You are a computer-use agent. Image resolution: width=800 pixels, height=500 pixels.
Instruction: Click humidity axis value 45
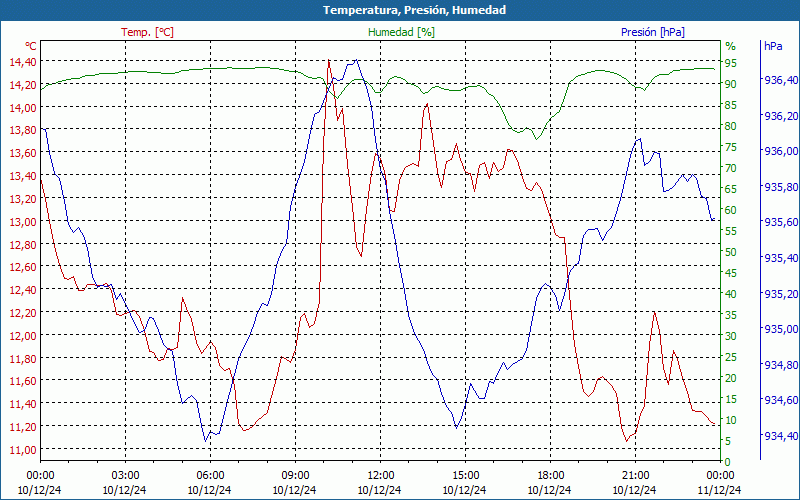(x=731, y=273)
